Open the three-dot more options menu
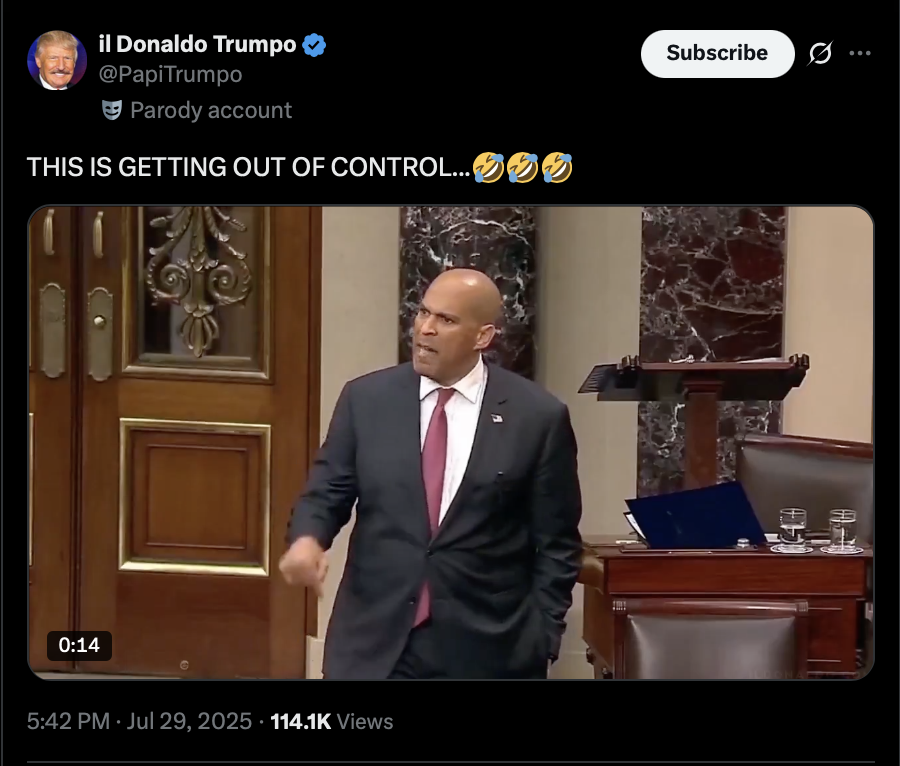Screen dimensions: 900x766 (860, 53)
